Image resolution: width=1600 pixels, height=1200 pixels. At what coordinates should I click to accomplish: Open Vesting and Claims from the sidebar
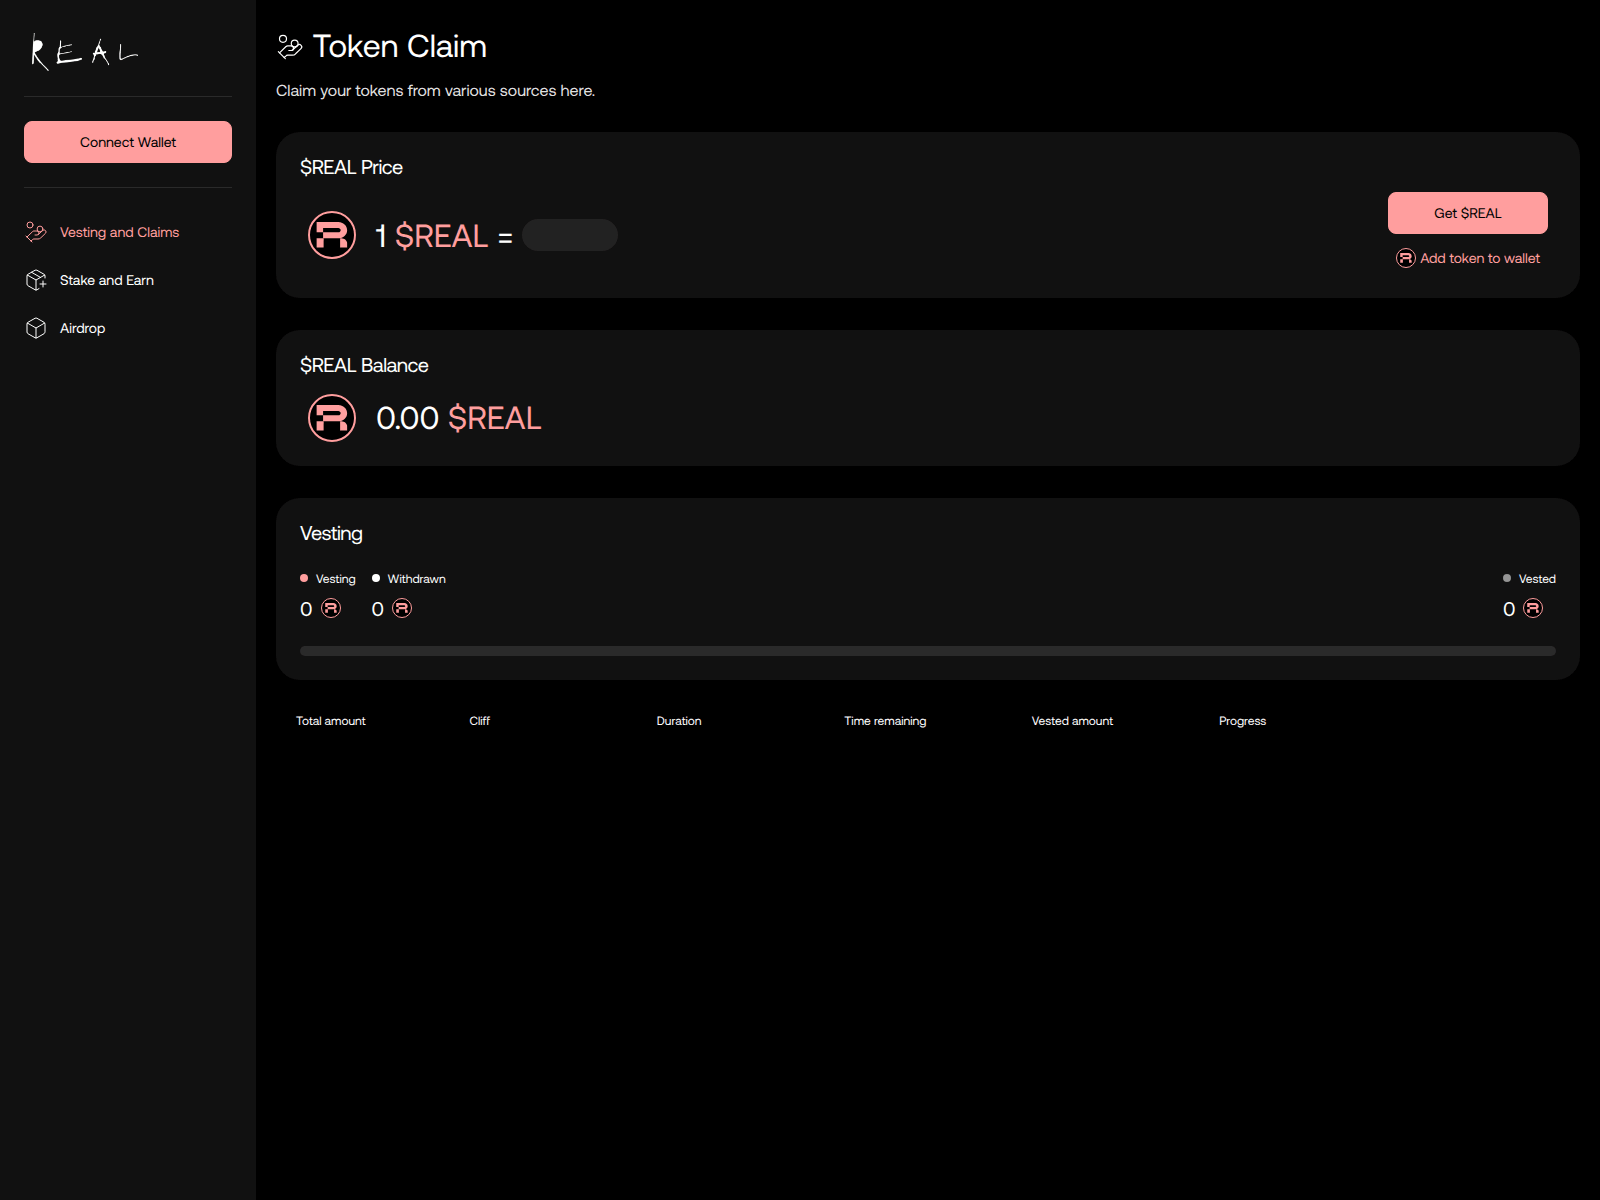point(119,231)
